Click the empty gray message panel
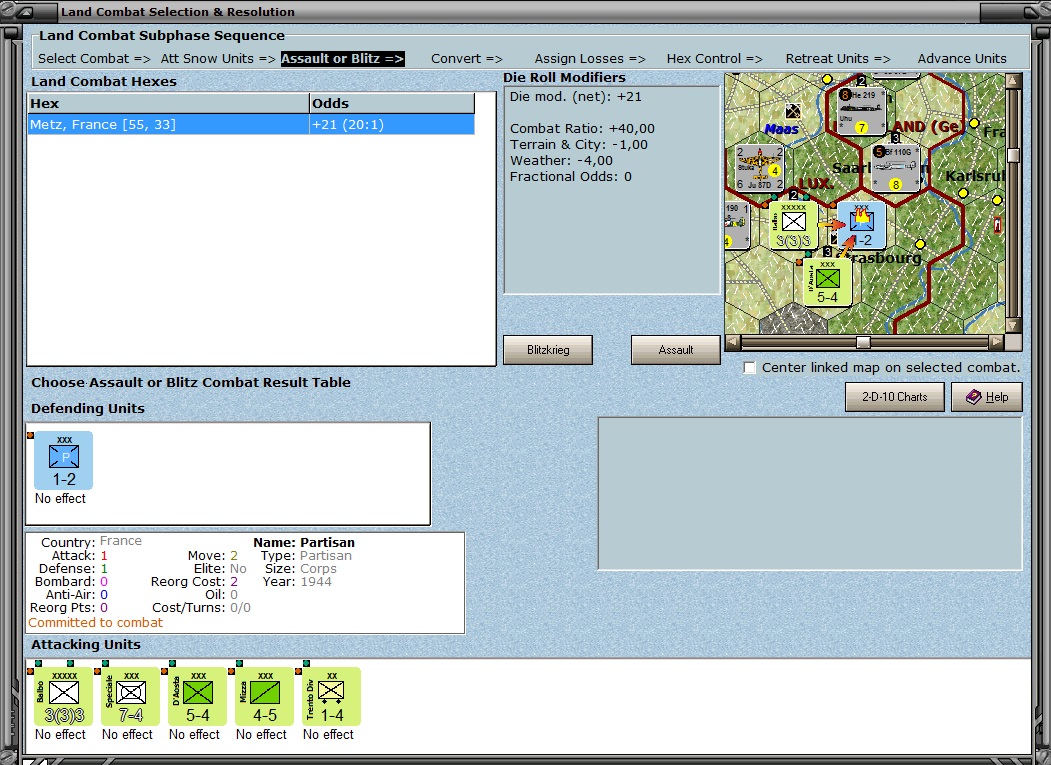Screen dimensions: 1051x765 [x=810, y=493]
